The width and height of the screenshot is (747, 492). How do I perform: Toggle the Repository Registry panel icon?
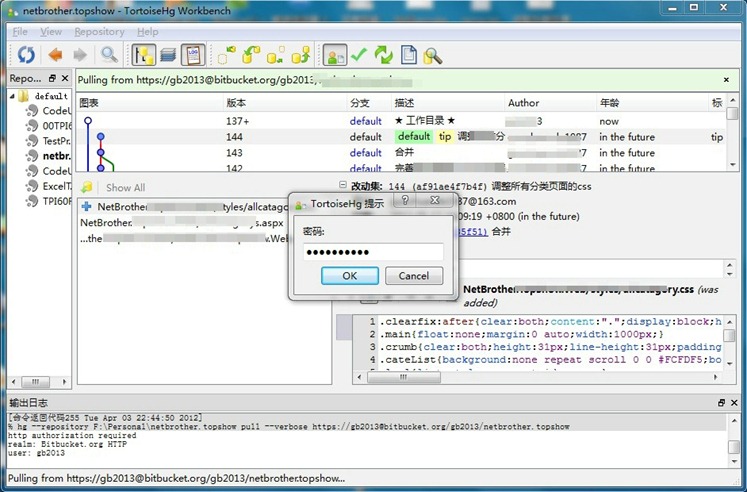(x=143, y=55)
